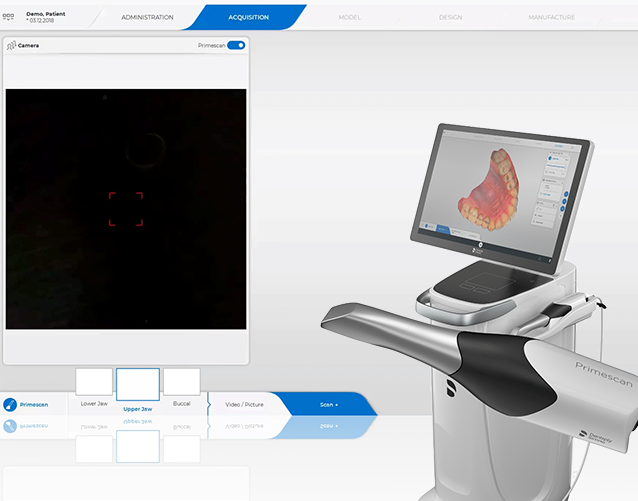
Task: Open the Design phase tab
Action: coord(450,17)
